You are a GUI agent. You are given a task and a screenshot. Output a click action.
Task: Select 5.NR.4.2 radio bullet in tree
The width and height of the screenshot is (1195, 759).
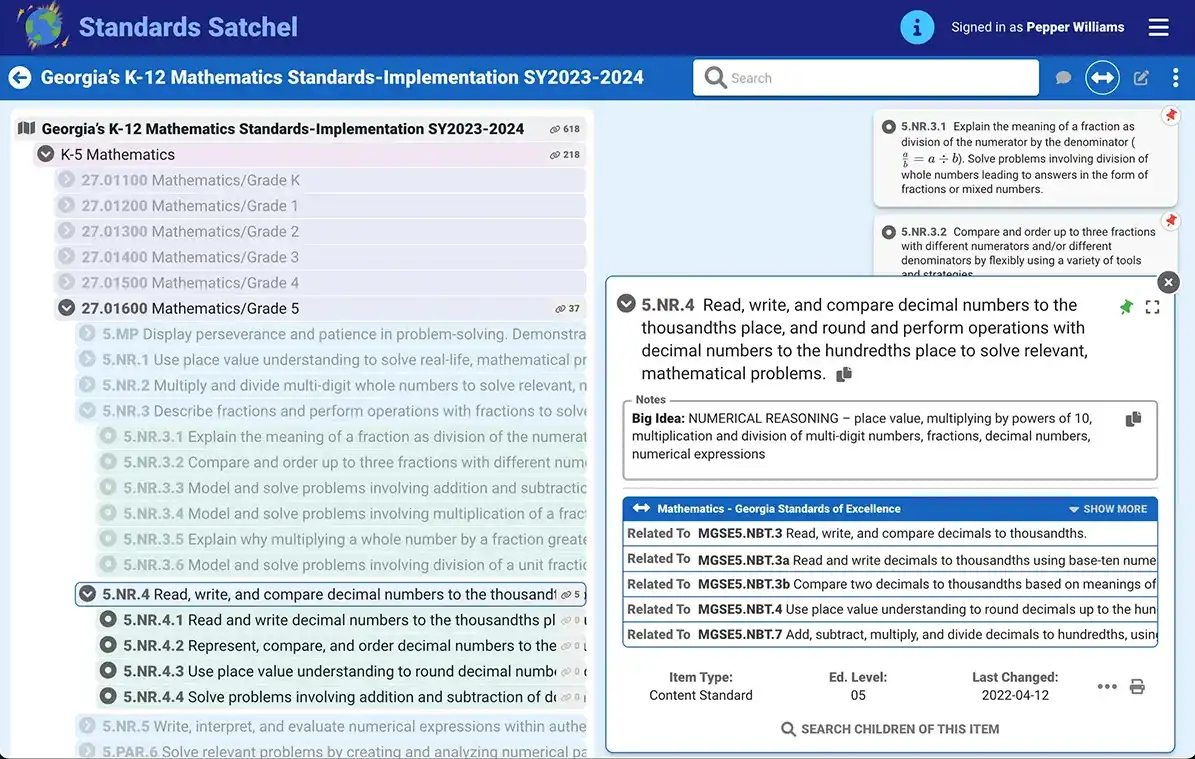[108, 645]
